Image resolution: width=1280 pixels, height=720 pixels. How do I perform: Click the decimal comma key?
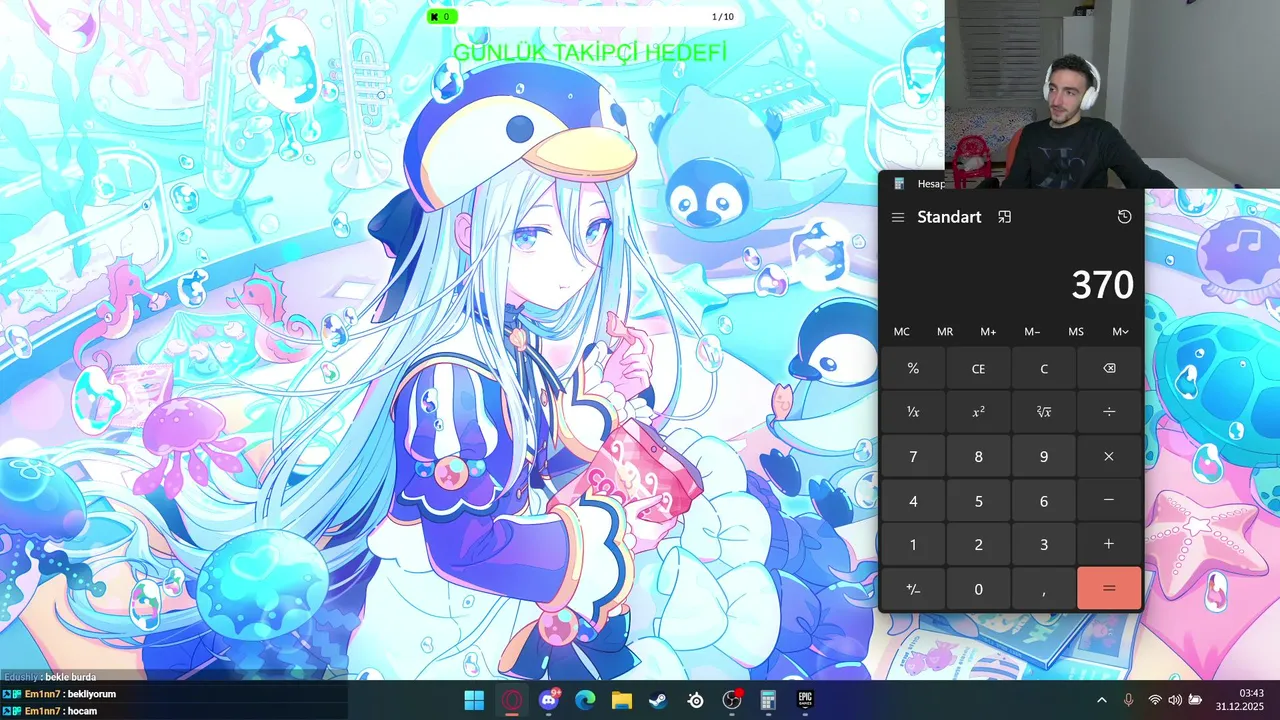point(1044,588)
